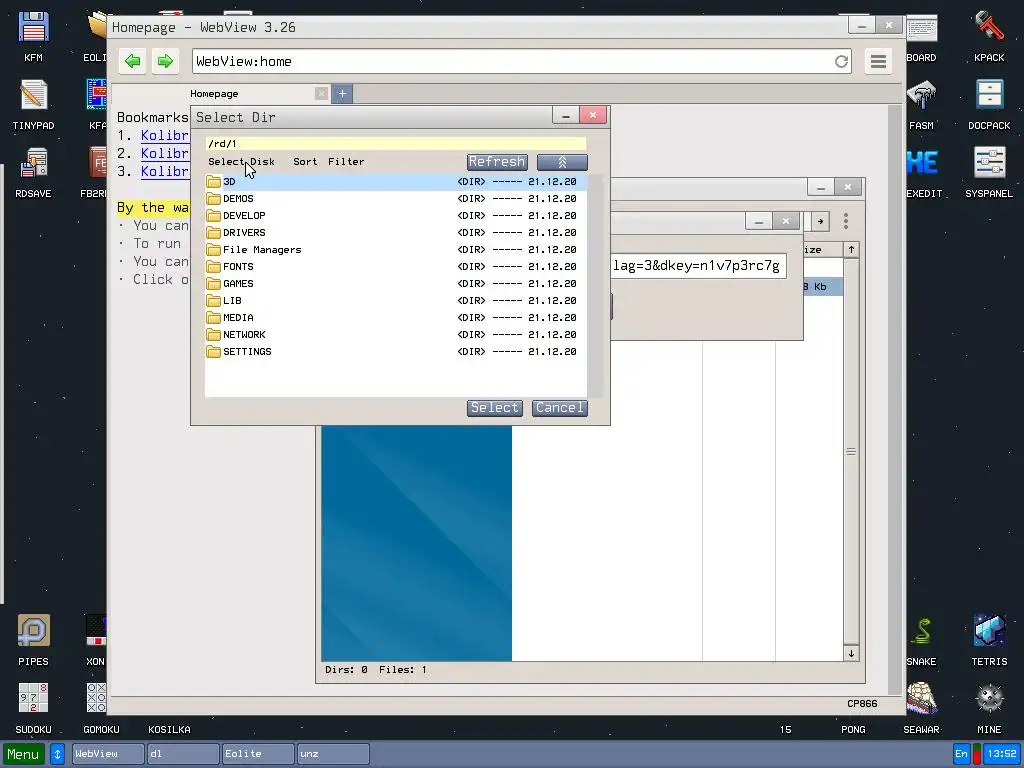Screen dimensions: 1024x768
Task: Open the second Kolibri bookmark link
Action: (165, 153)
